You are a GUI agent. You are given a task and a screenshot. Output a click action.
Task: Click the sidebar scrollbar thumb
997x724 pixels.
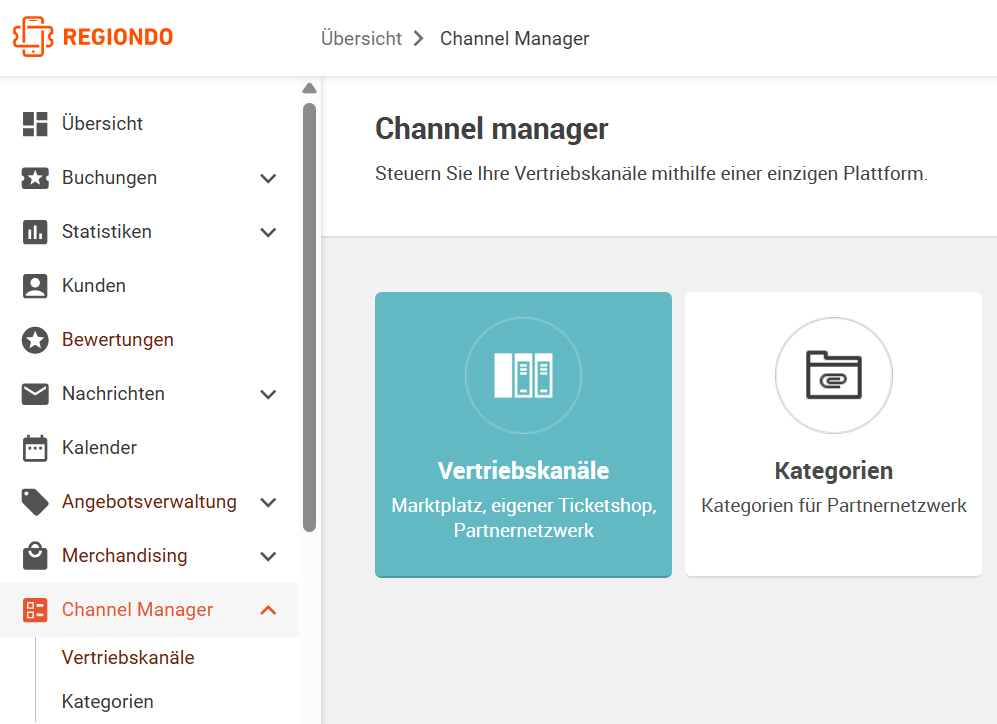coord(310,317)
